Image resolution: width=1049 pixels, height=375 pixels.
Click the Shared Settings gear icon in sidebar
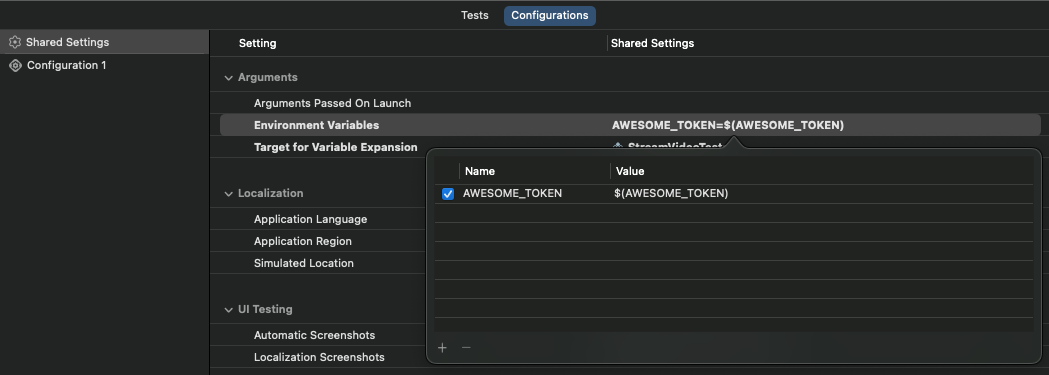[15, 42]
